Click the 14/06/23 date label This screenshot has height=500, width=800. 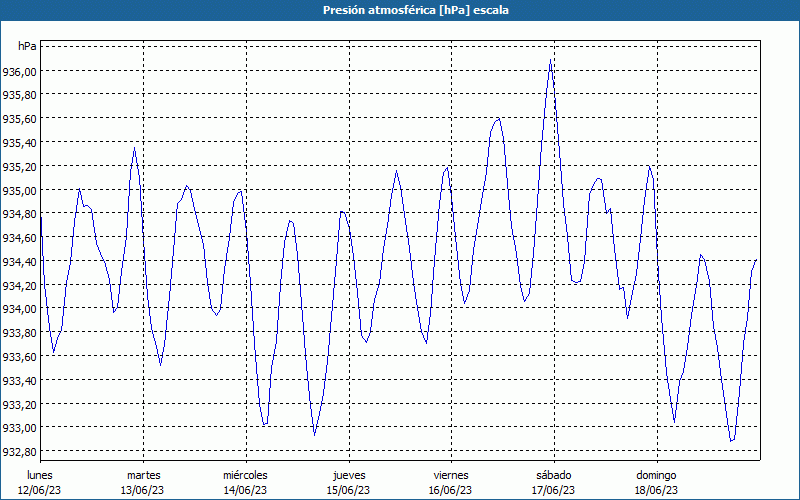245,490
